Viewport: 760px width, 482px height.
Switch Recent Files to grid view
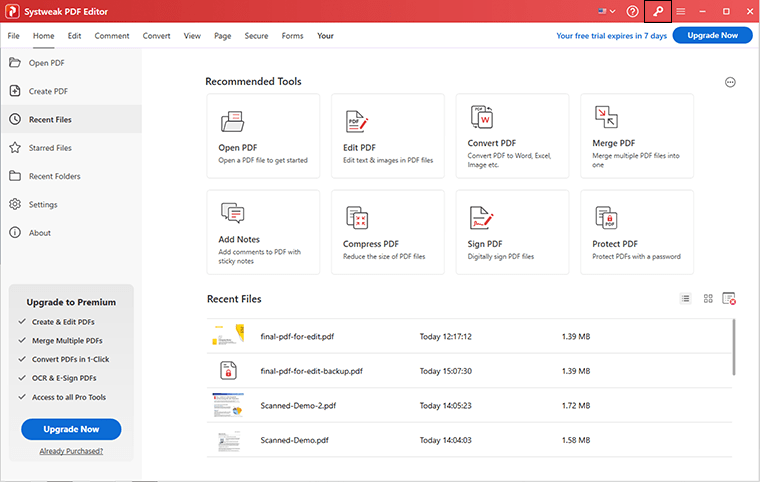708,299
